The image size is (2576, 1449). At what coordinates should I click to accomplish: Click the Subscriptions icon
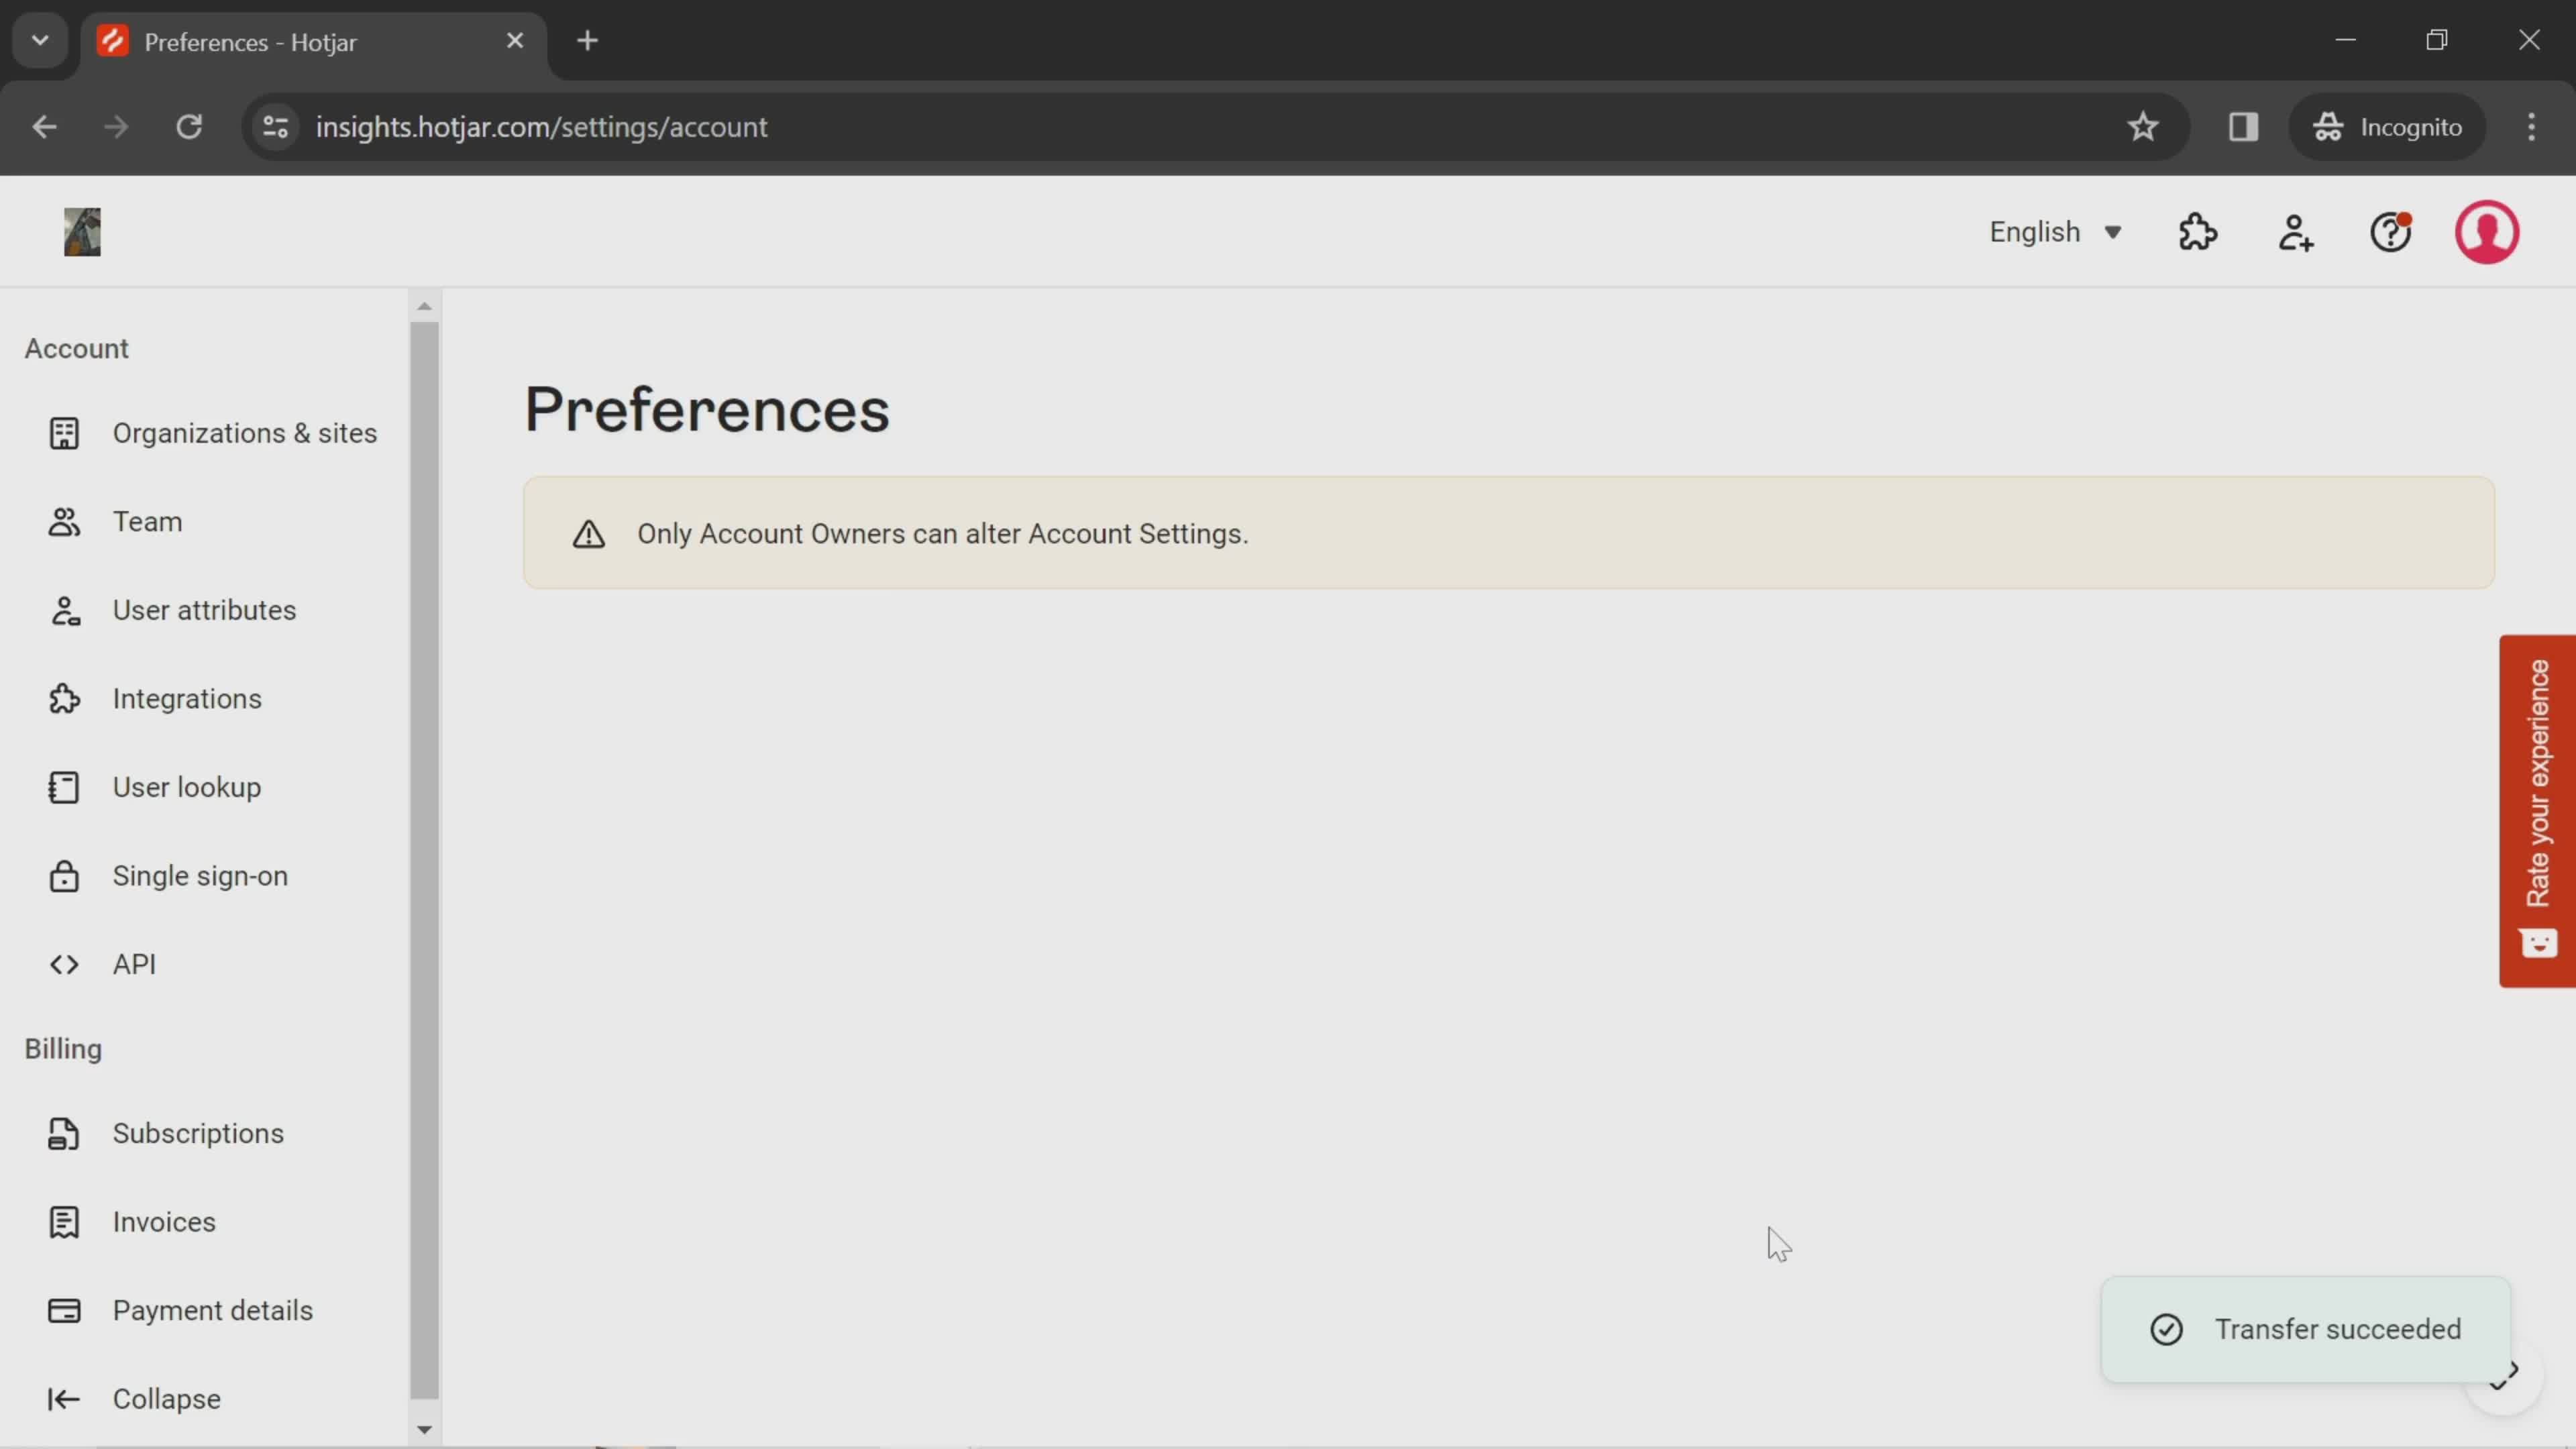[62, 1132]
